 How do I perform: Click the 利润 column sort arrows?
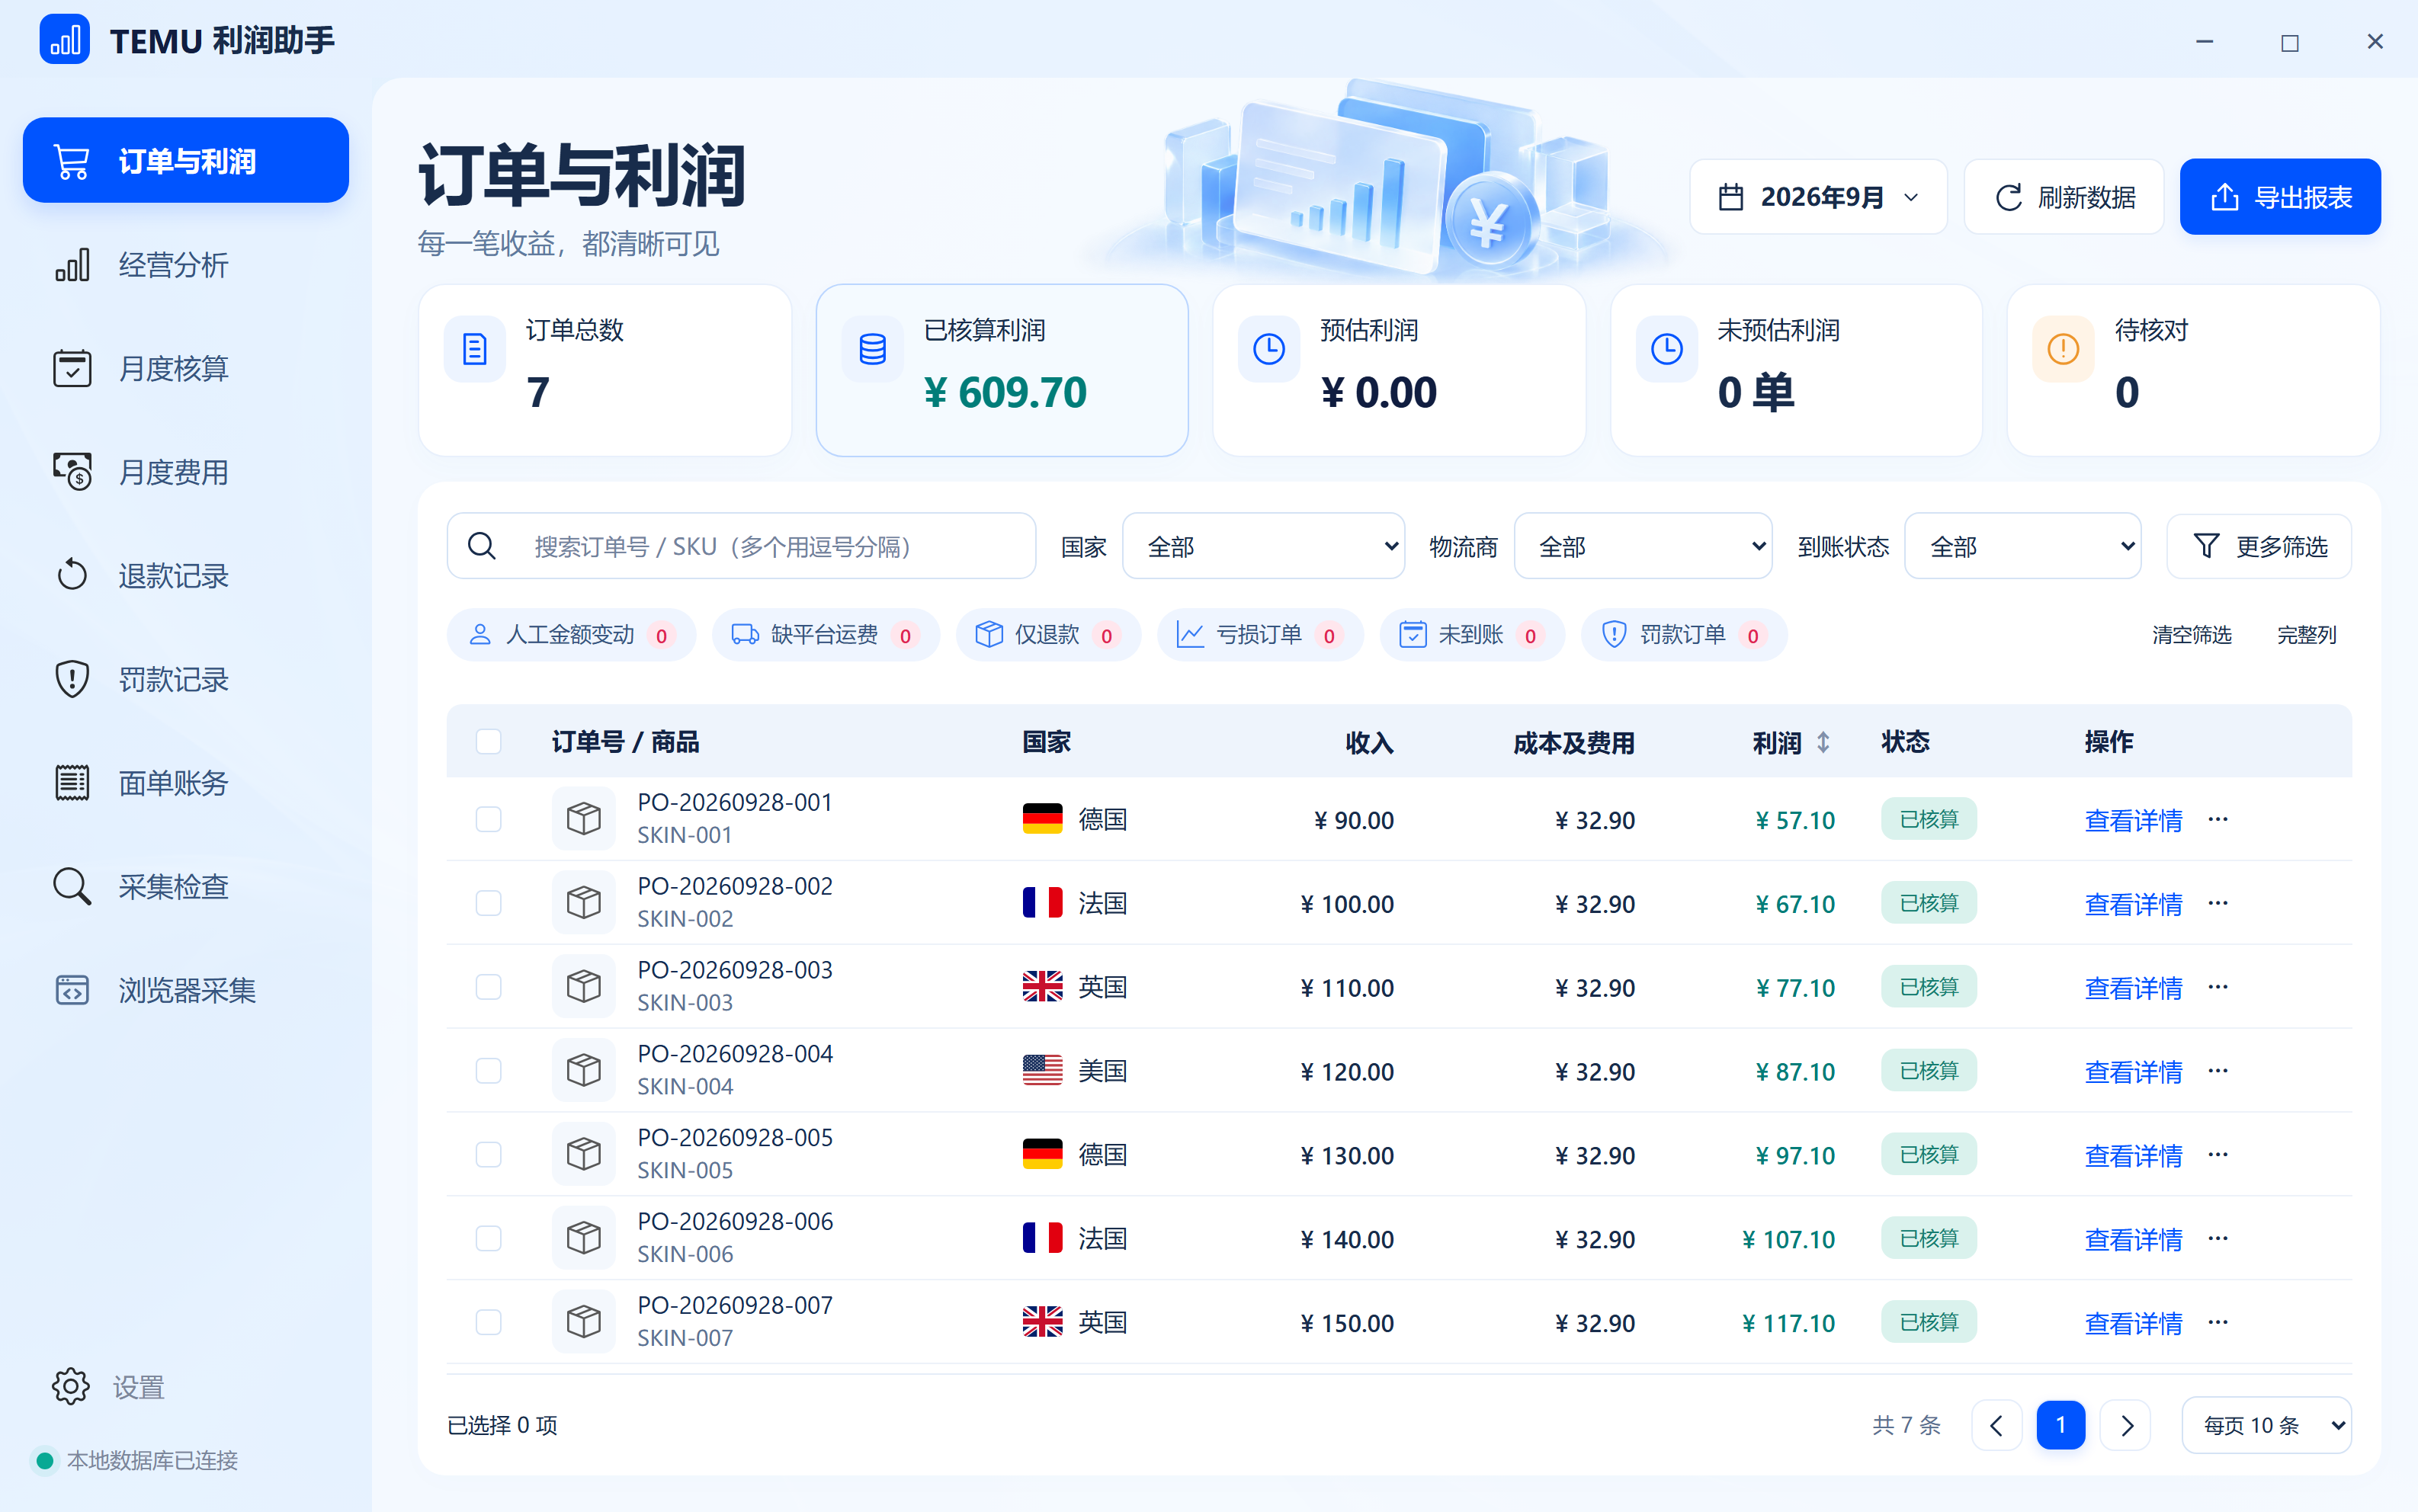click(x=1823, y=742)
